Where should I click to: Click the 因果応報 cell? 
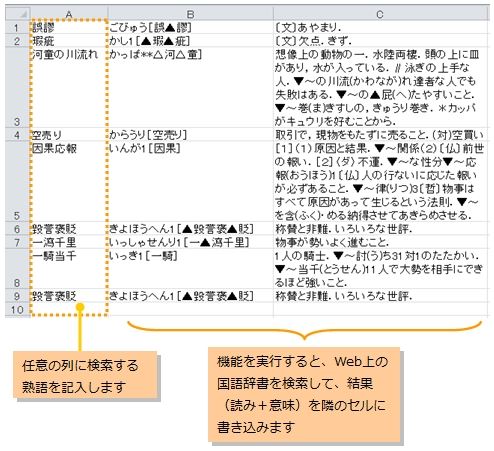coord(69,181)
